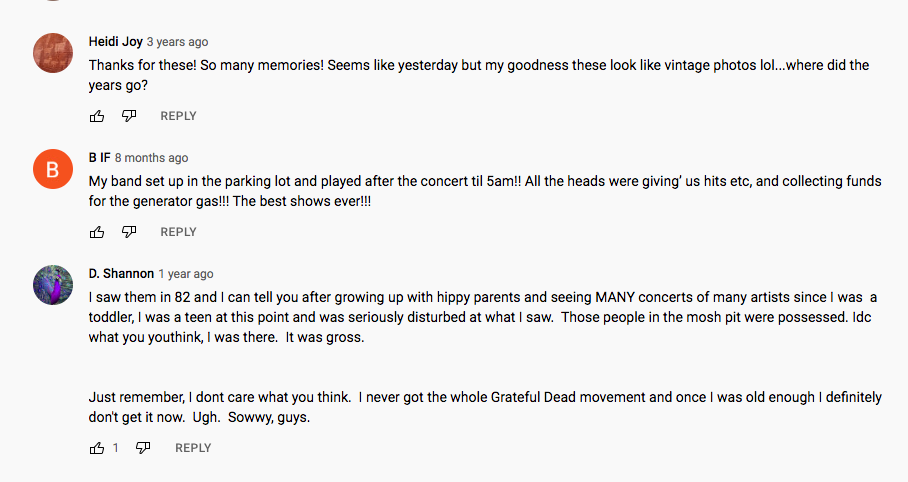Viewport: 908px width, 482px height.
Task: Click the '3 years ago' timestamp
Action: pos(178,42)
